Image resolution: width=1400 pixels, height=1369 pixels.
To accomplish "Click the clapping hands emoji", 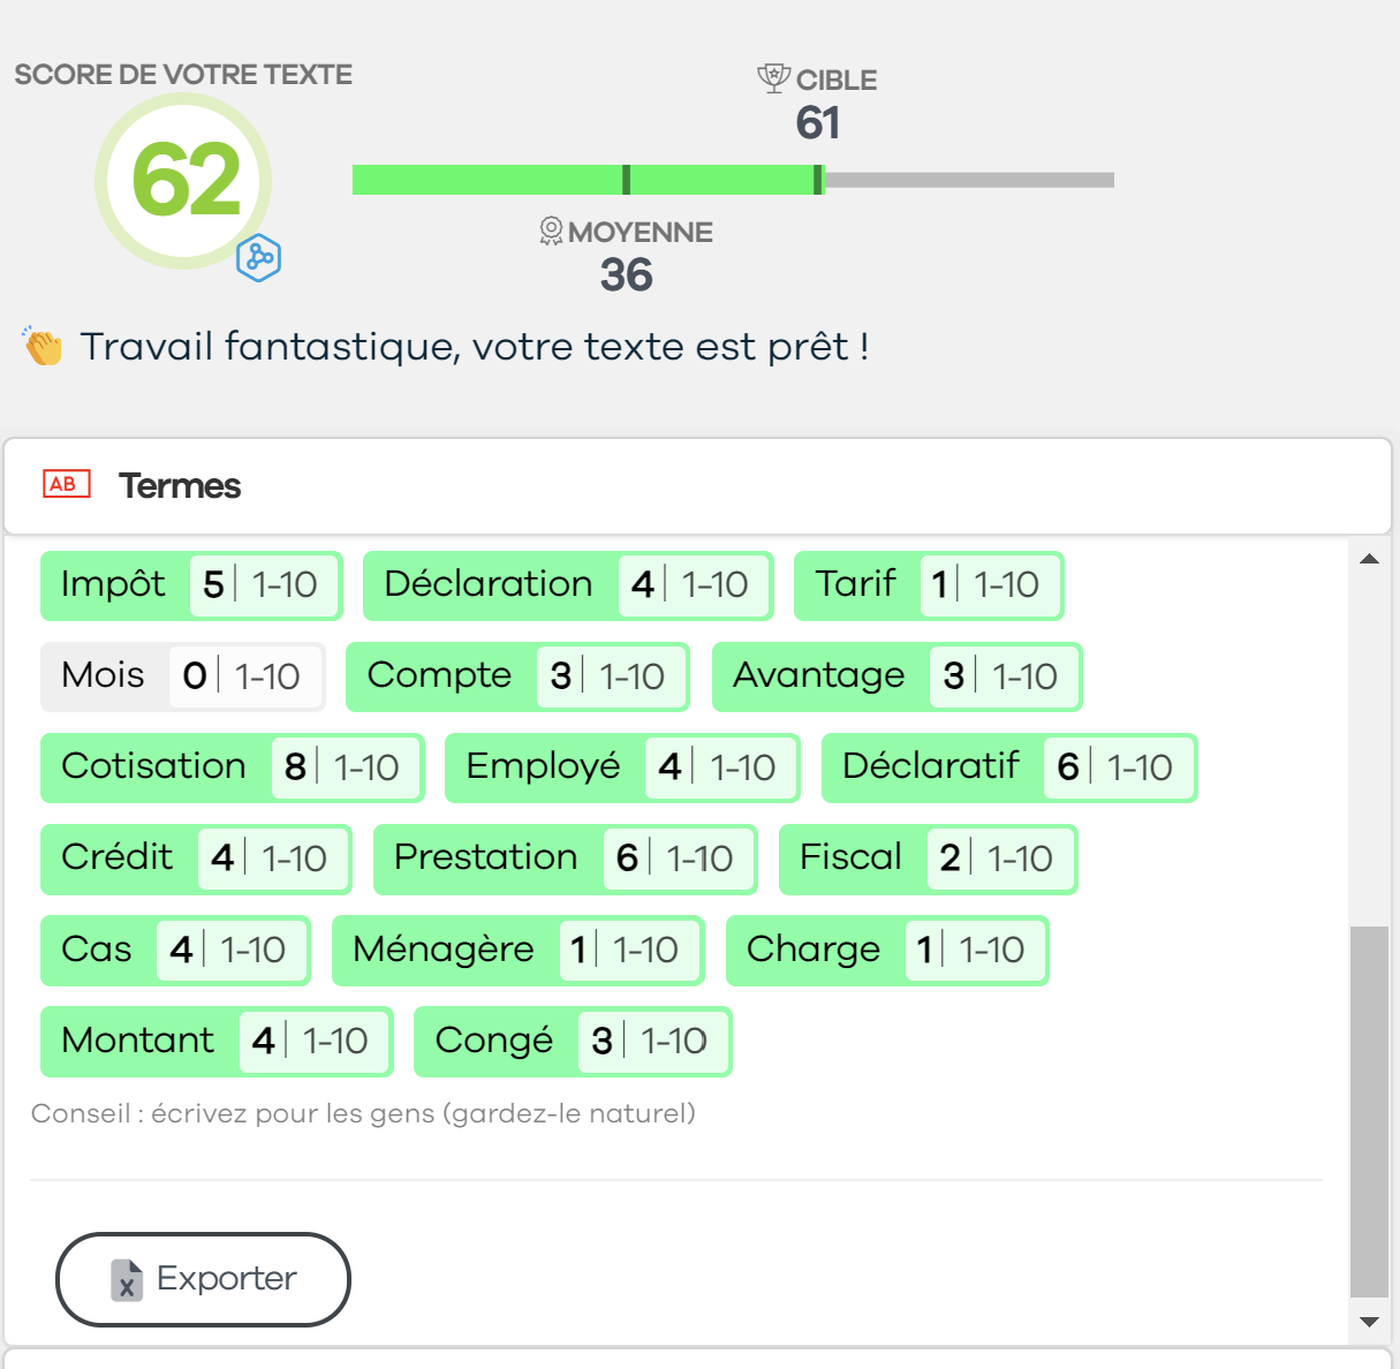I will [x=43, y=346].
